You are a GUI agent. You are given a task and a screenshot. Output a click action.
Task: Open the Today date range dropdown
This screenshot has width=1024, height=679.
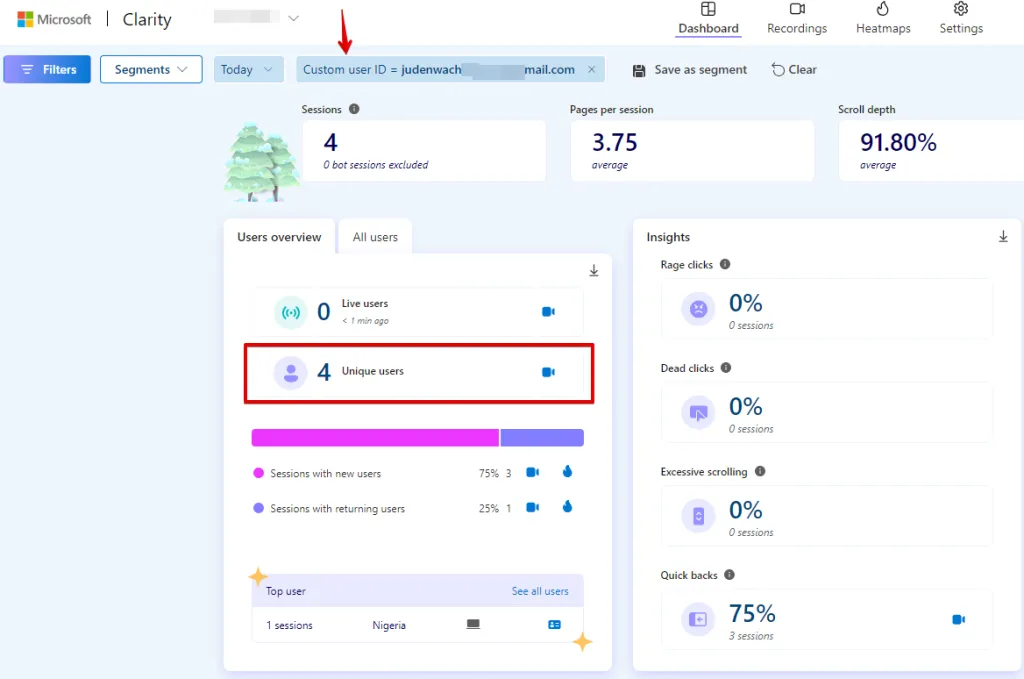248,69
